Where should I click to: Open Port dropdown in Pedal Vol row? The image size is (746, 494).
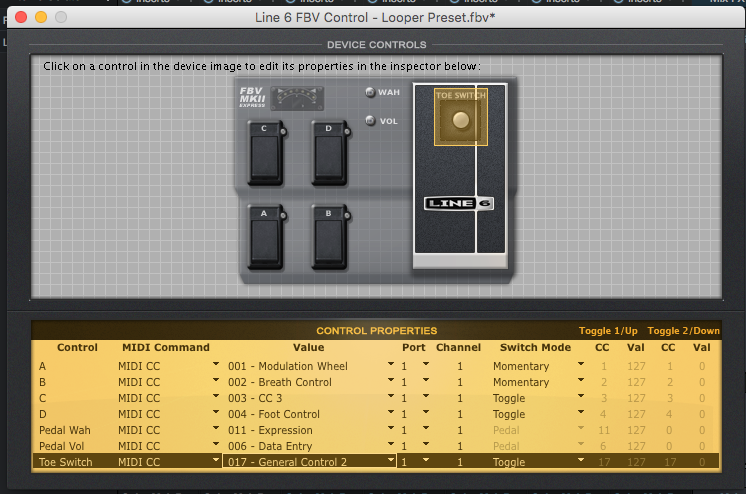tap(426, 444)
